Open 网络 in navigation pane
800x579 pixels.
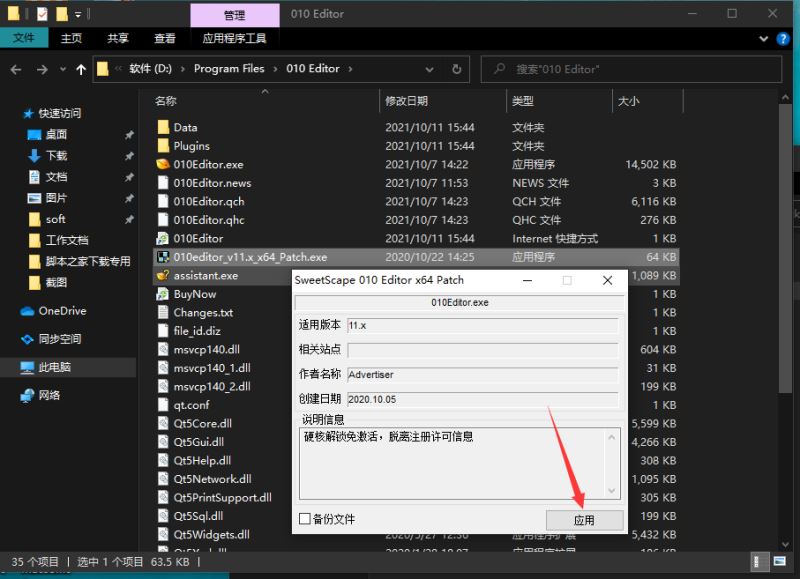pos(49,395)
